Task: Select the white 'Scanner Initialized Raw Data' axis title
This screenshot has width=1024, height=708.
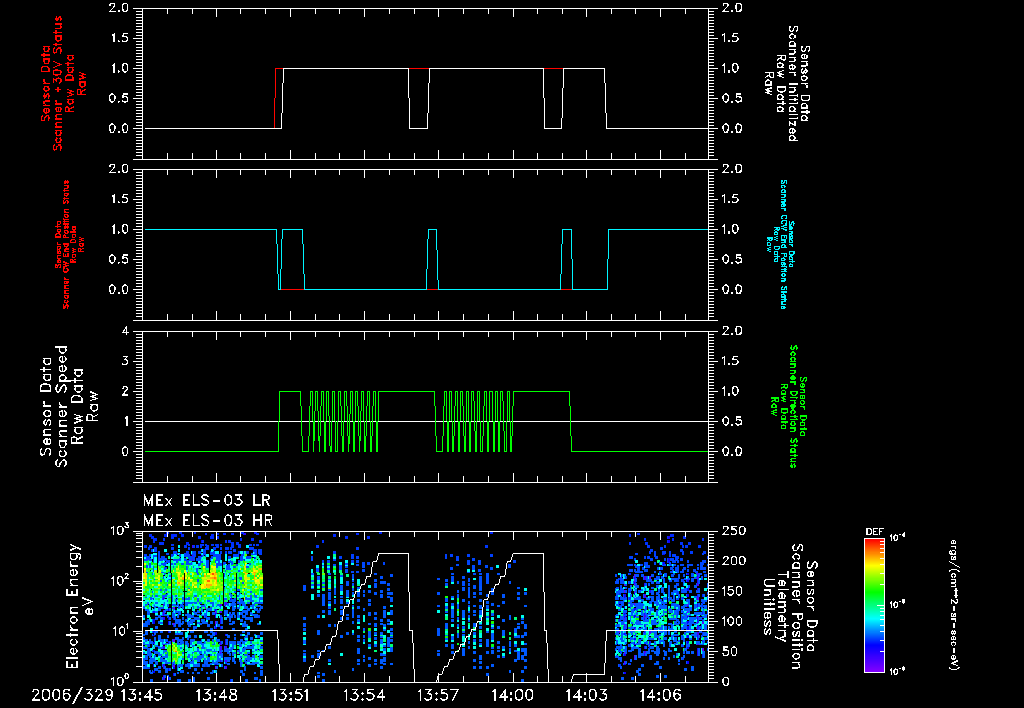Action: [x=788, y=84]
